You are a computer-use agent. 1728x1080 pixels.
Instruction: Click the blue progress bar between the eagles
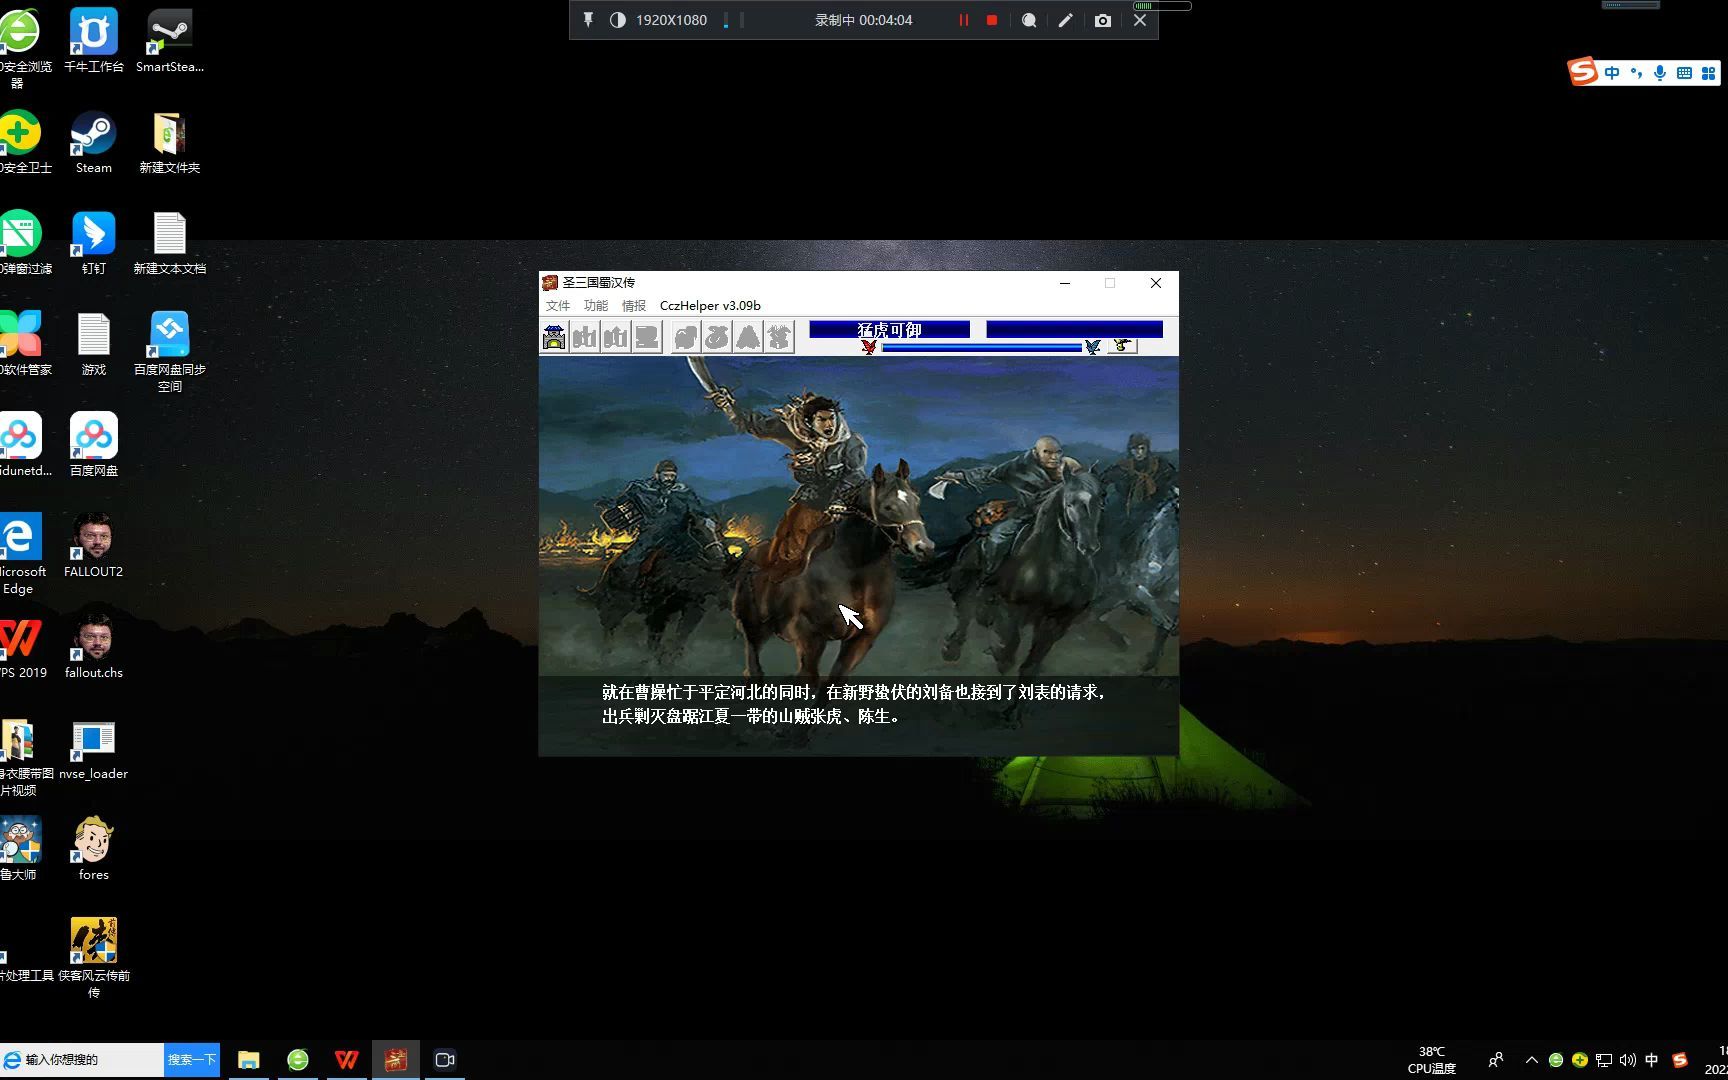coord(981,348)
